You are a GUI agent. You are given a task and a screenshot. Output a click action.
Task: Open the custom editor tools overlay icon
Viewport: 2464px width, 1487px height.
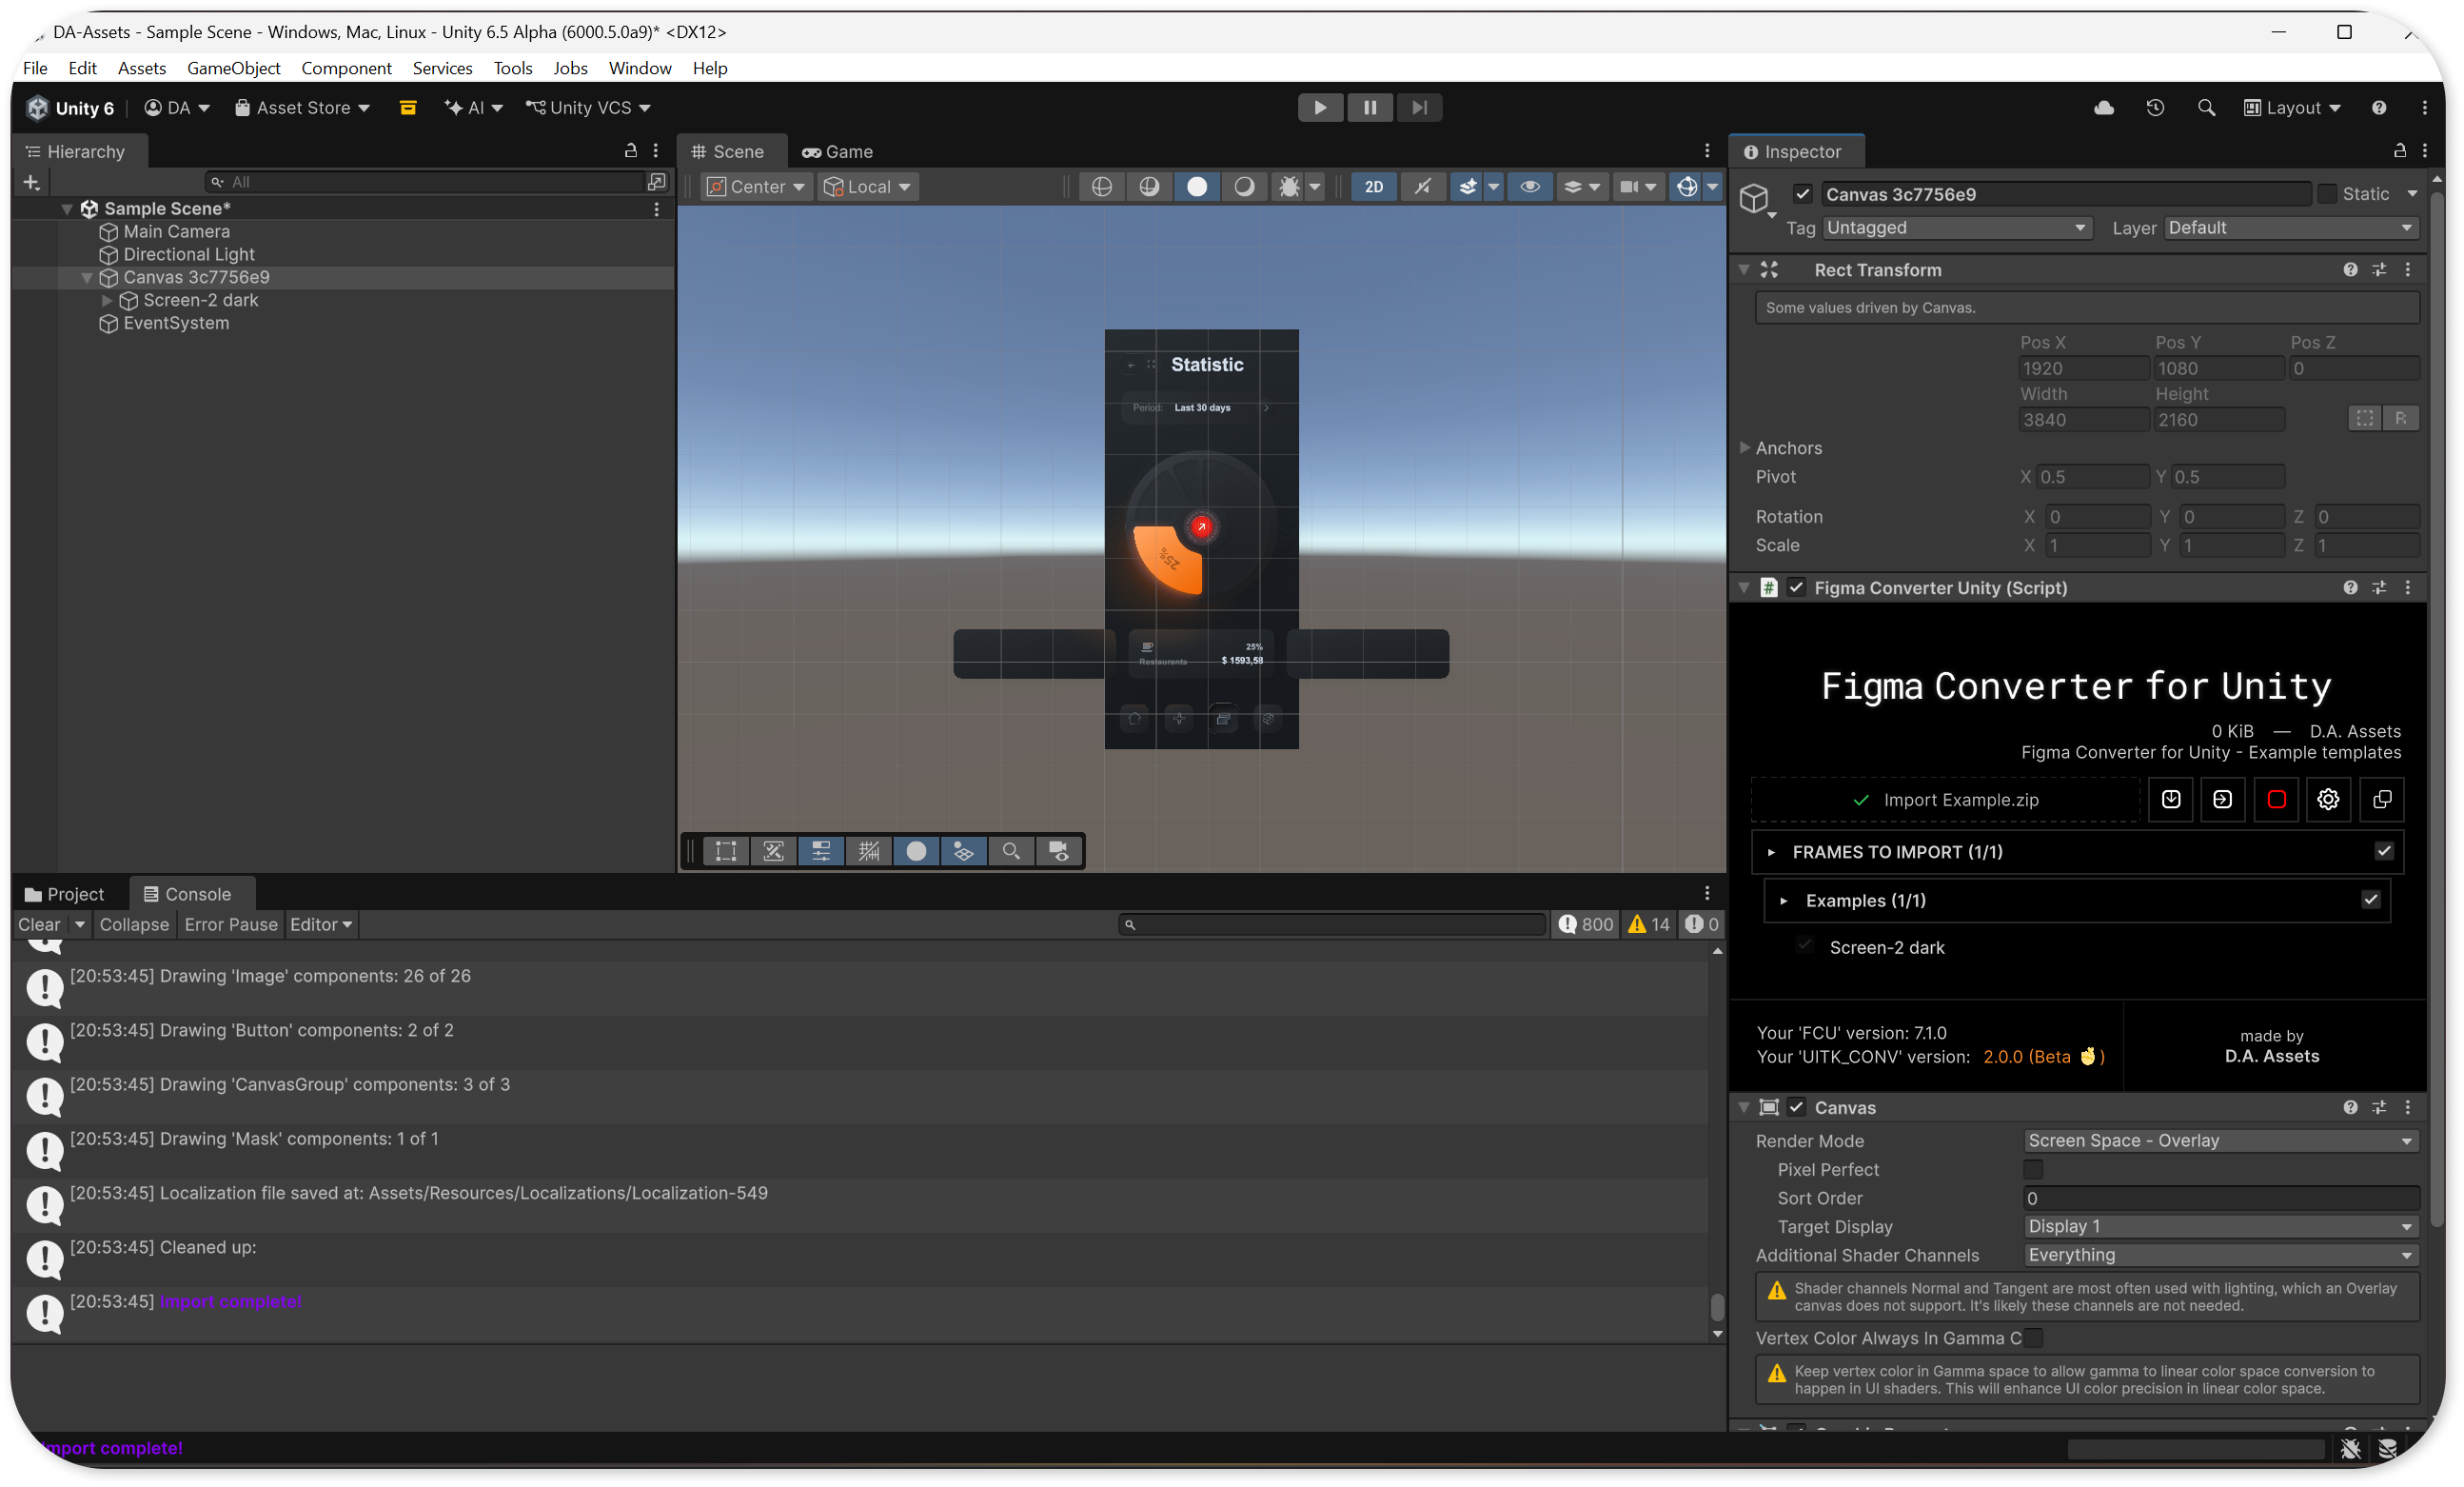pyautogui.click(x=773, y=851)
